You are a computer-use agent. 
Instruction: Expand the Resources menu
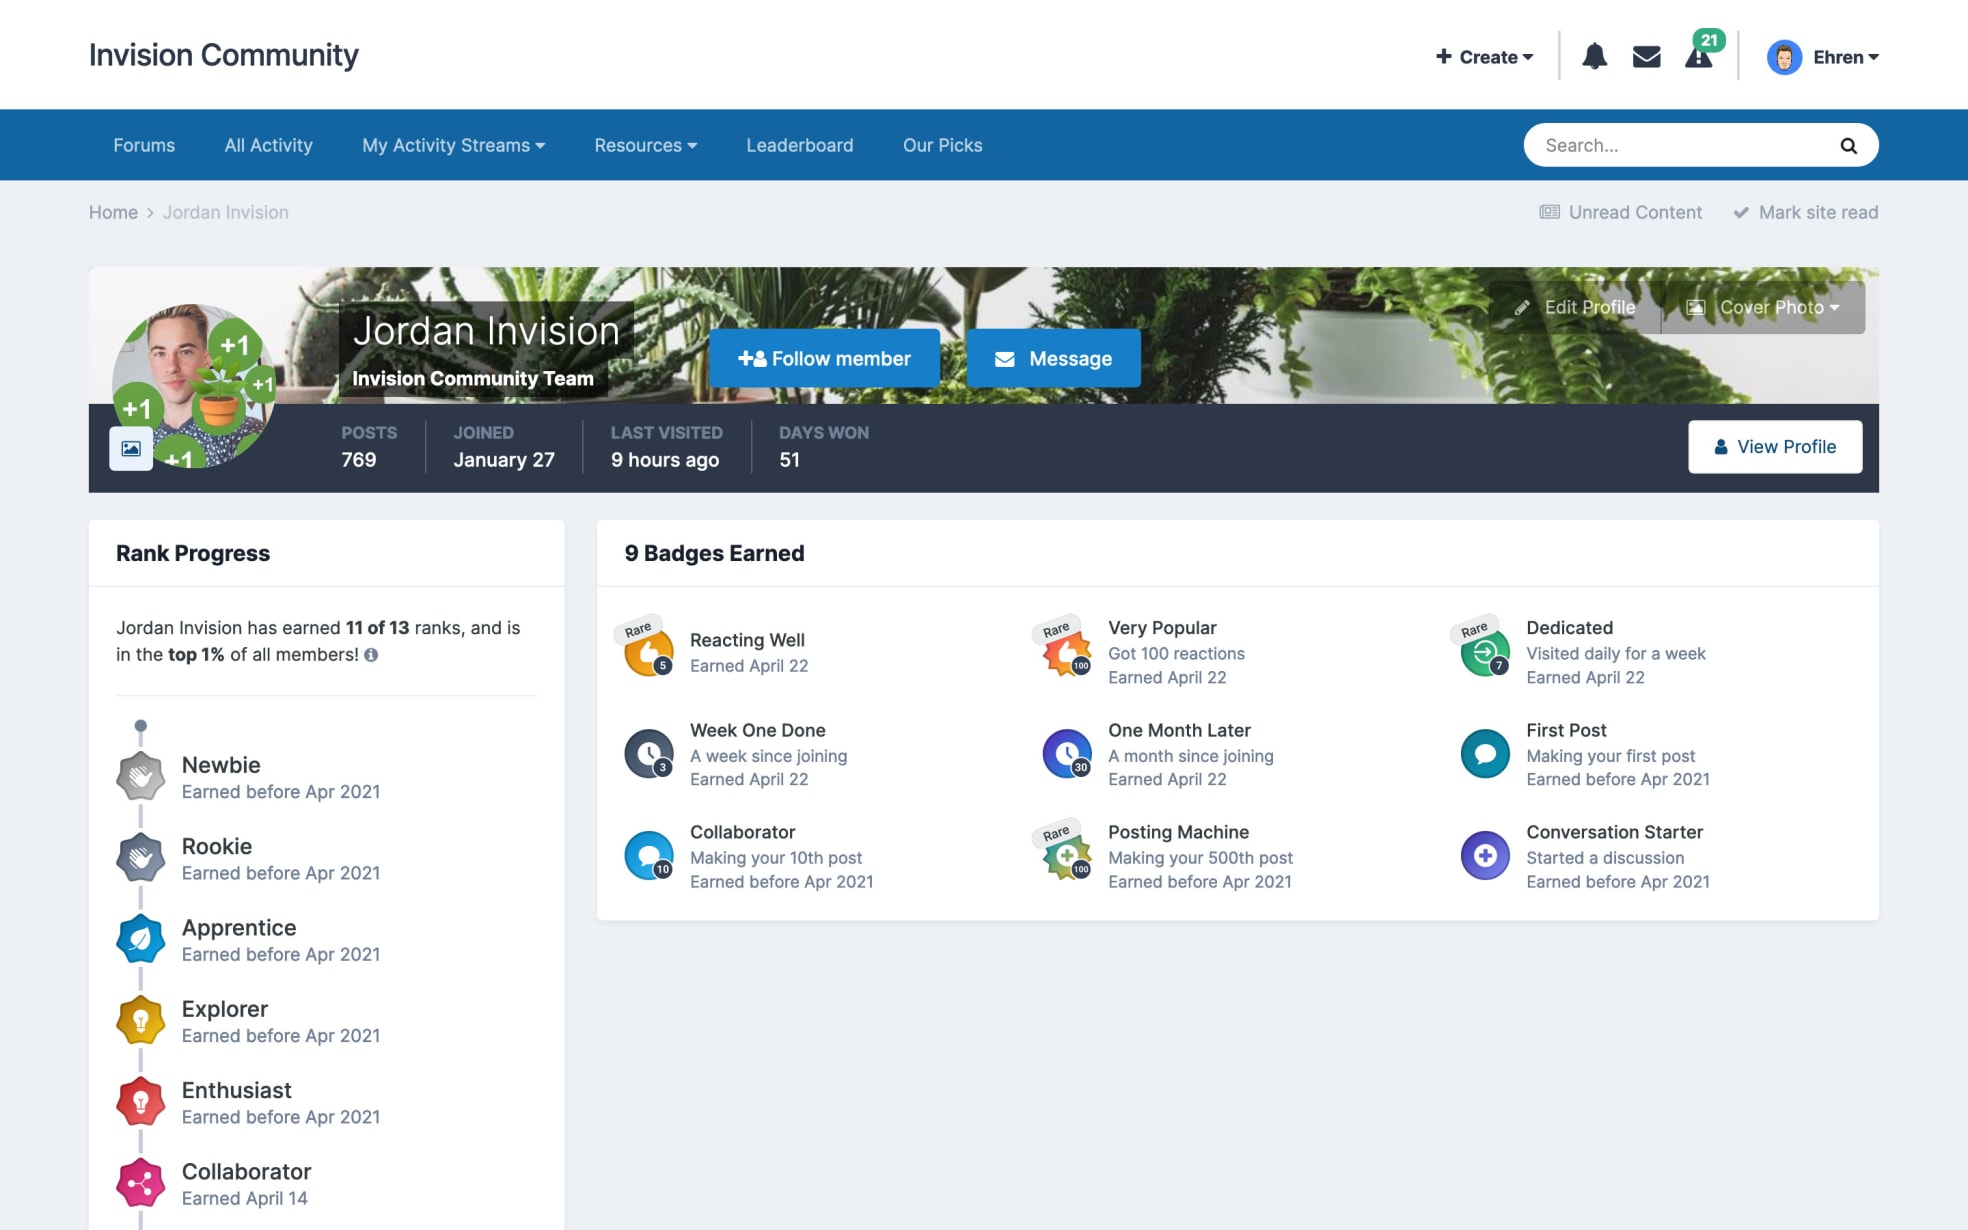point(646,145)
